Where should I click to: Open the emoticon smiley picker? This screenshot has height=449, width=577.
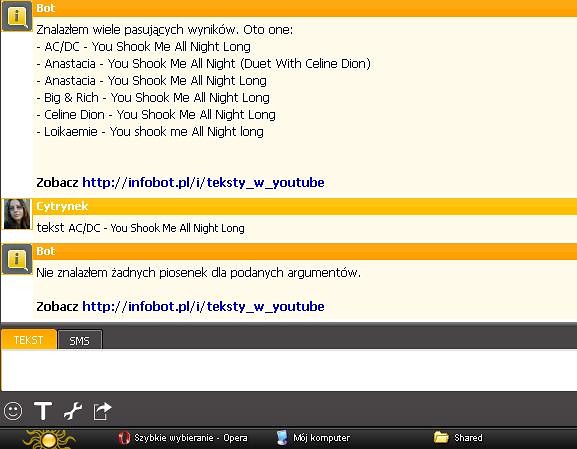pyautogui.click(x=13, y=411)
